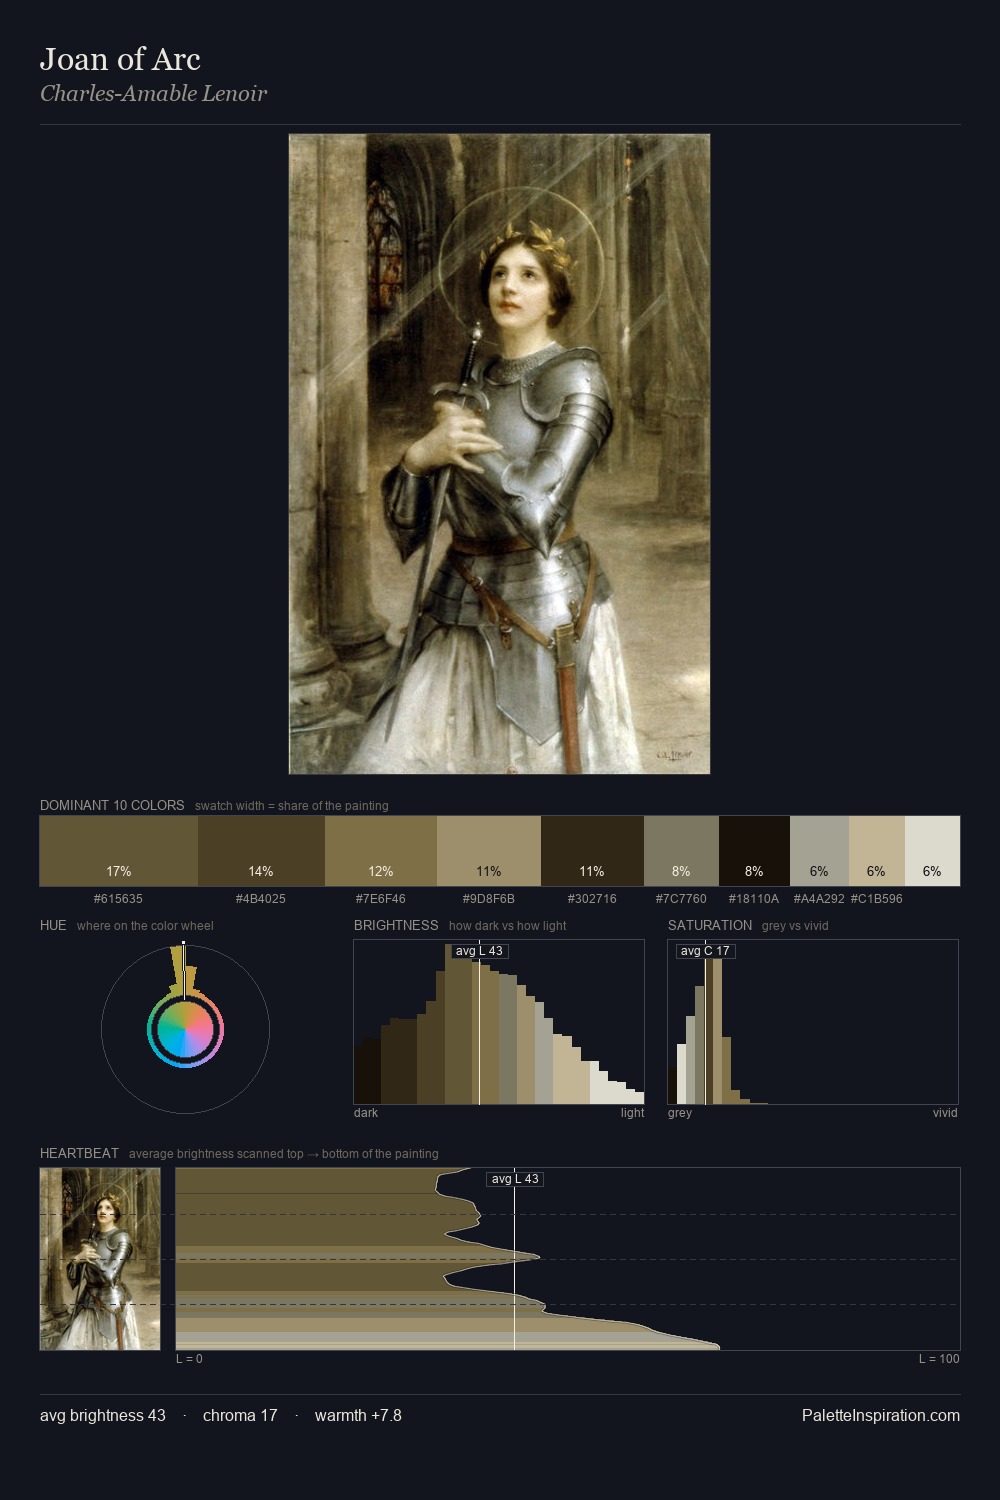Click the hex code #615635
The image size is (1000, 1500).
coord(118,899)
